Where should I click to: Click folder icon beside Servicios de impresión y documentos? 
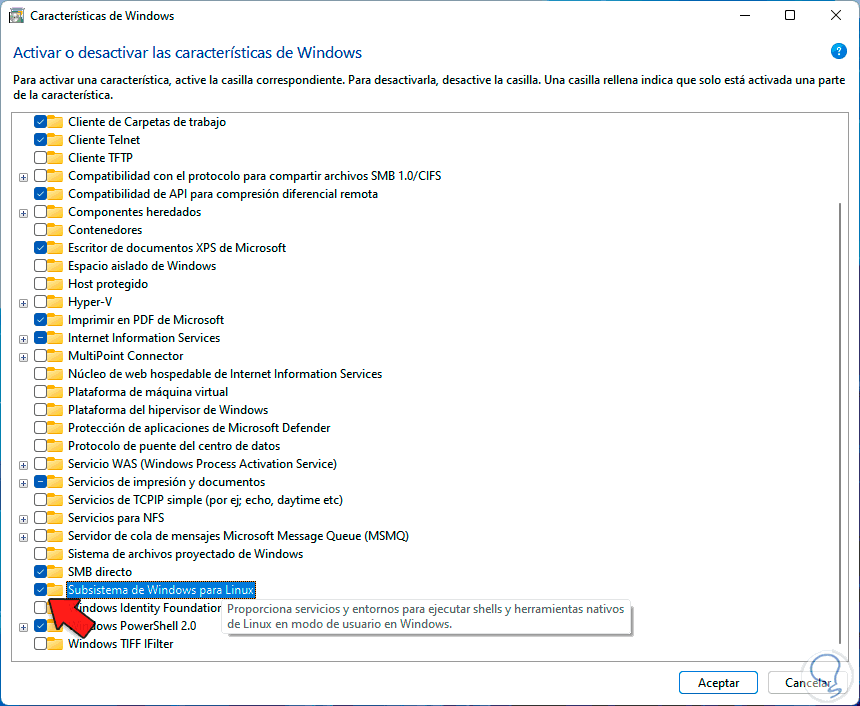pyautogui.click(x=55, y=482)
